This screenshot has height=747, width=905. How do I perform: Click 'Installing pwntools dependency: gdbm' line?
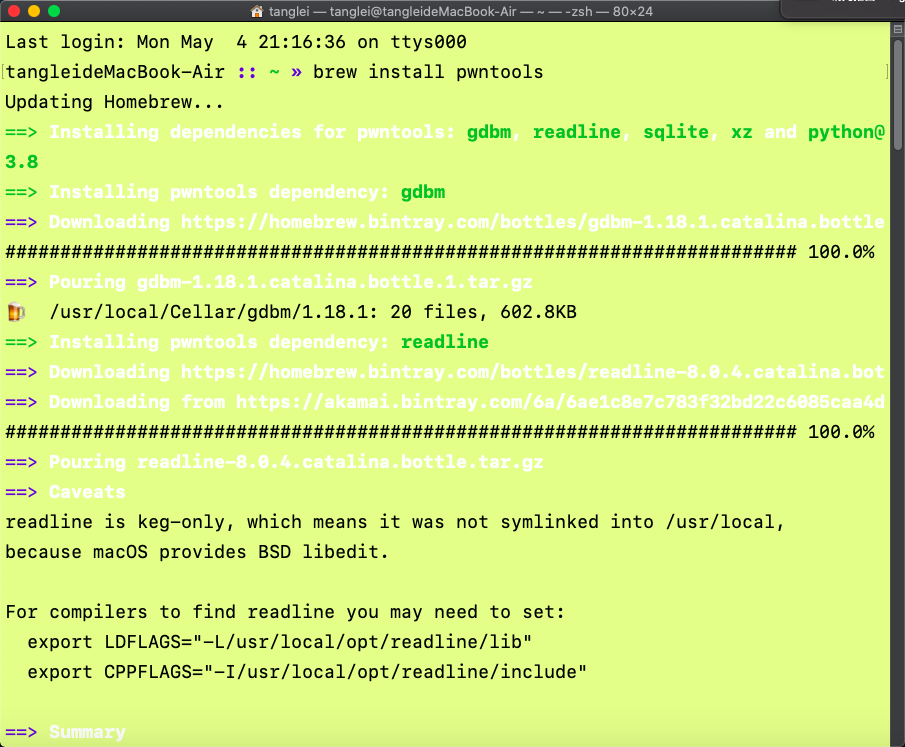[x=225, y=192]
